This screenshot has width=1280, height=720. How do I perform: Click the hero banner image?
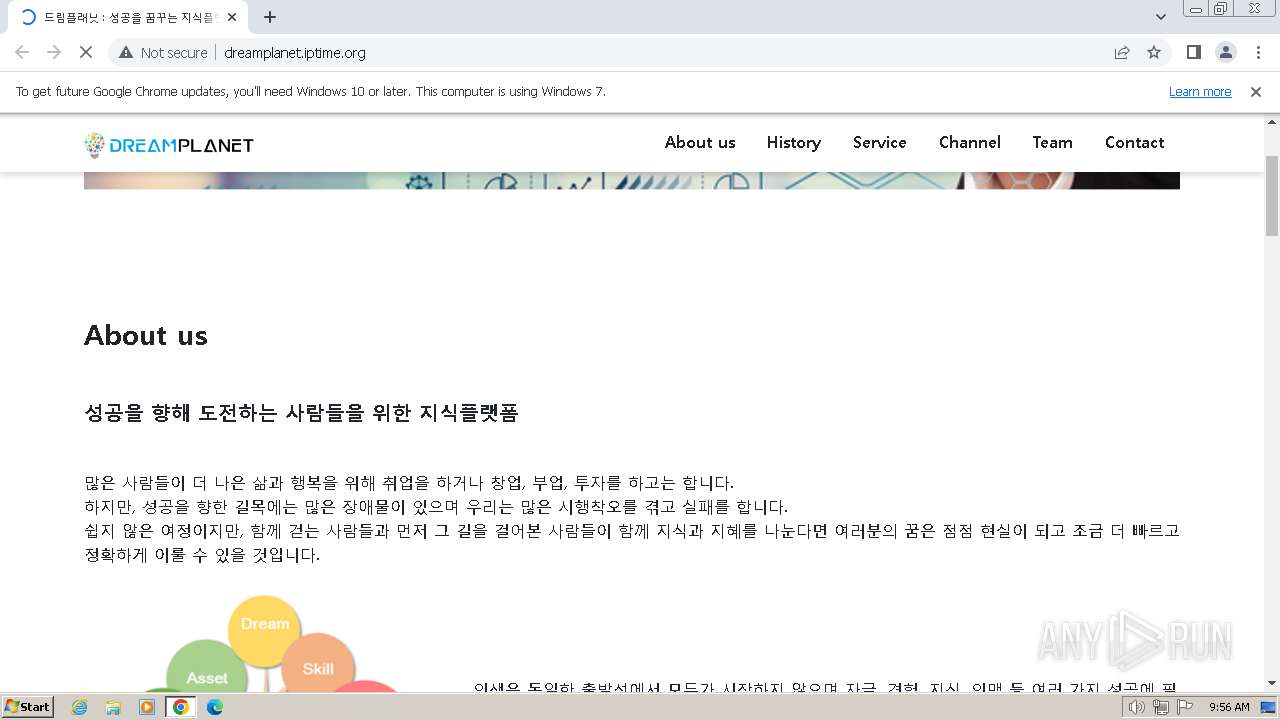(x=632, y=180)
